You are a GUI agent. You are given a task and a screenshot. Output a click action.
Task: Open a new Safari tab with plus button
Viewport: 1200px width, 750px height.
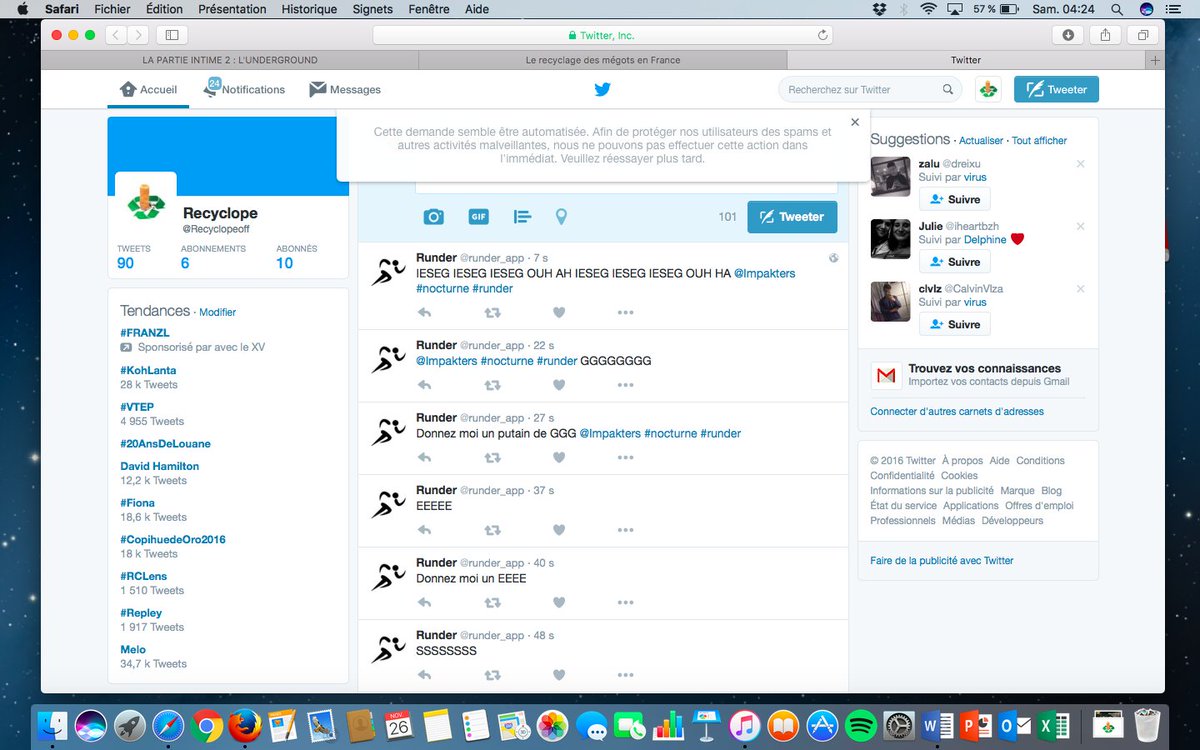coord(1156,60)
